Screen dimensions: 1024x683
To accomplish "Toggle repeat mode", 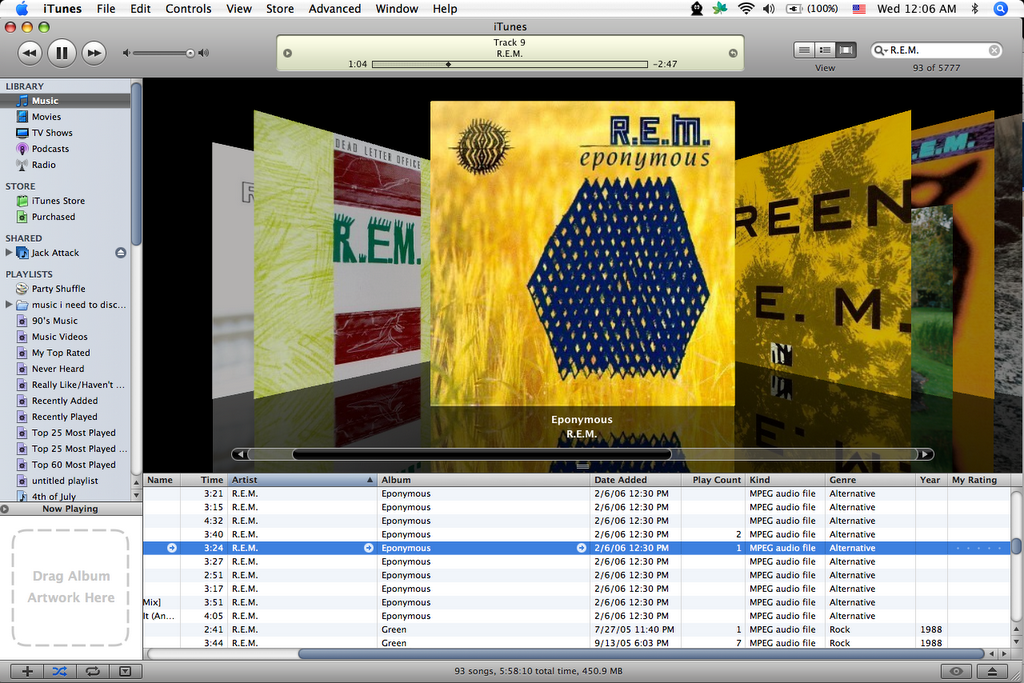I will (92, 671).
